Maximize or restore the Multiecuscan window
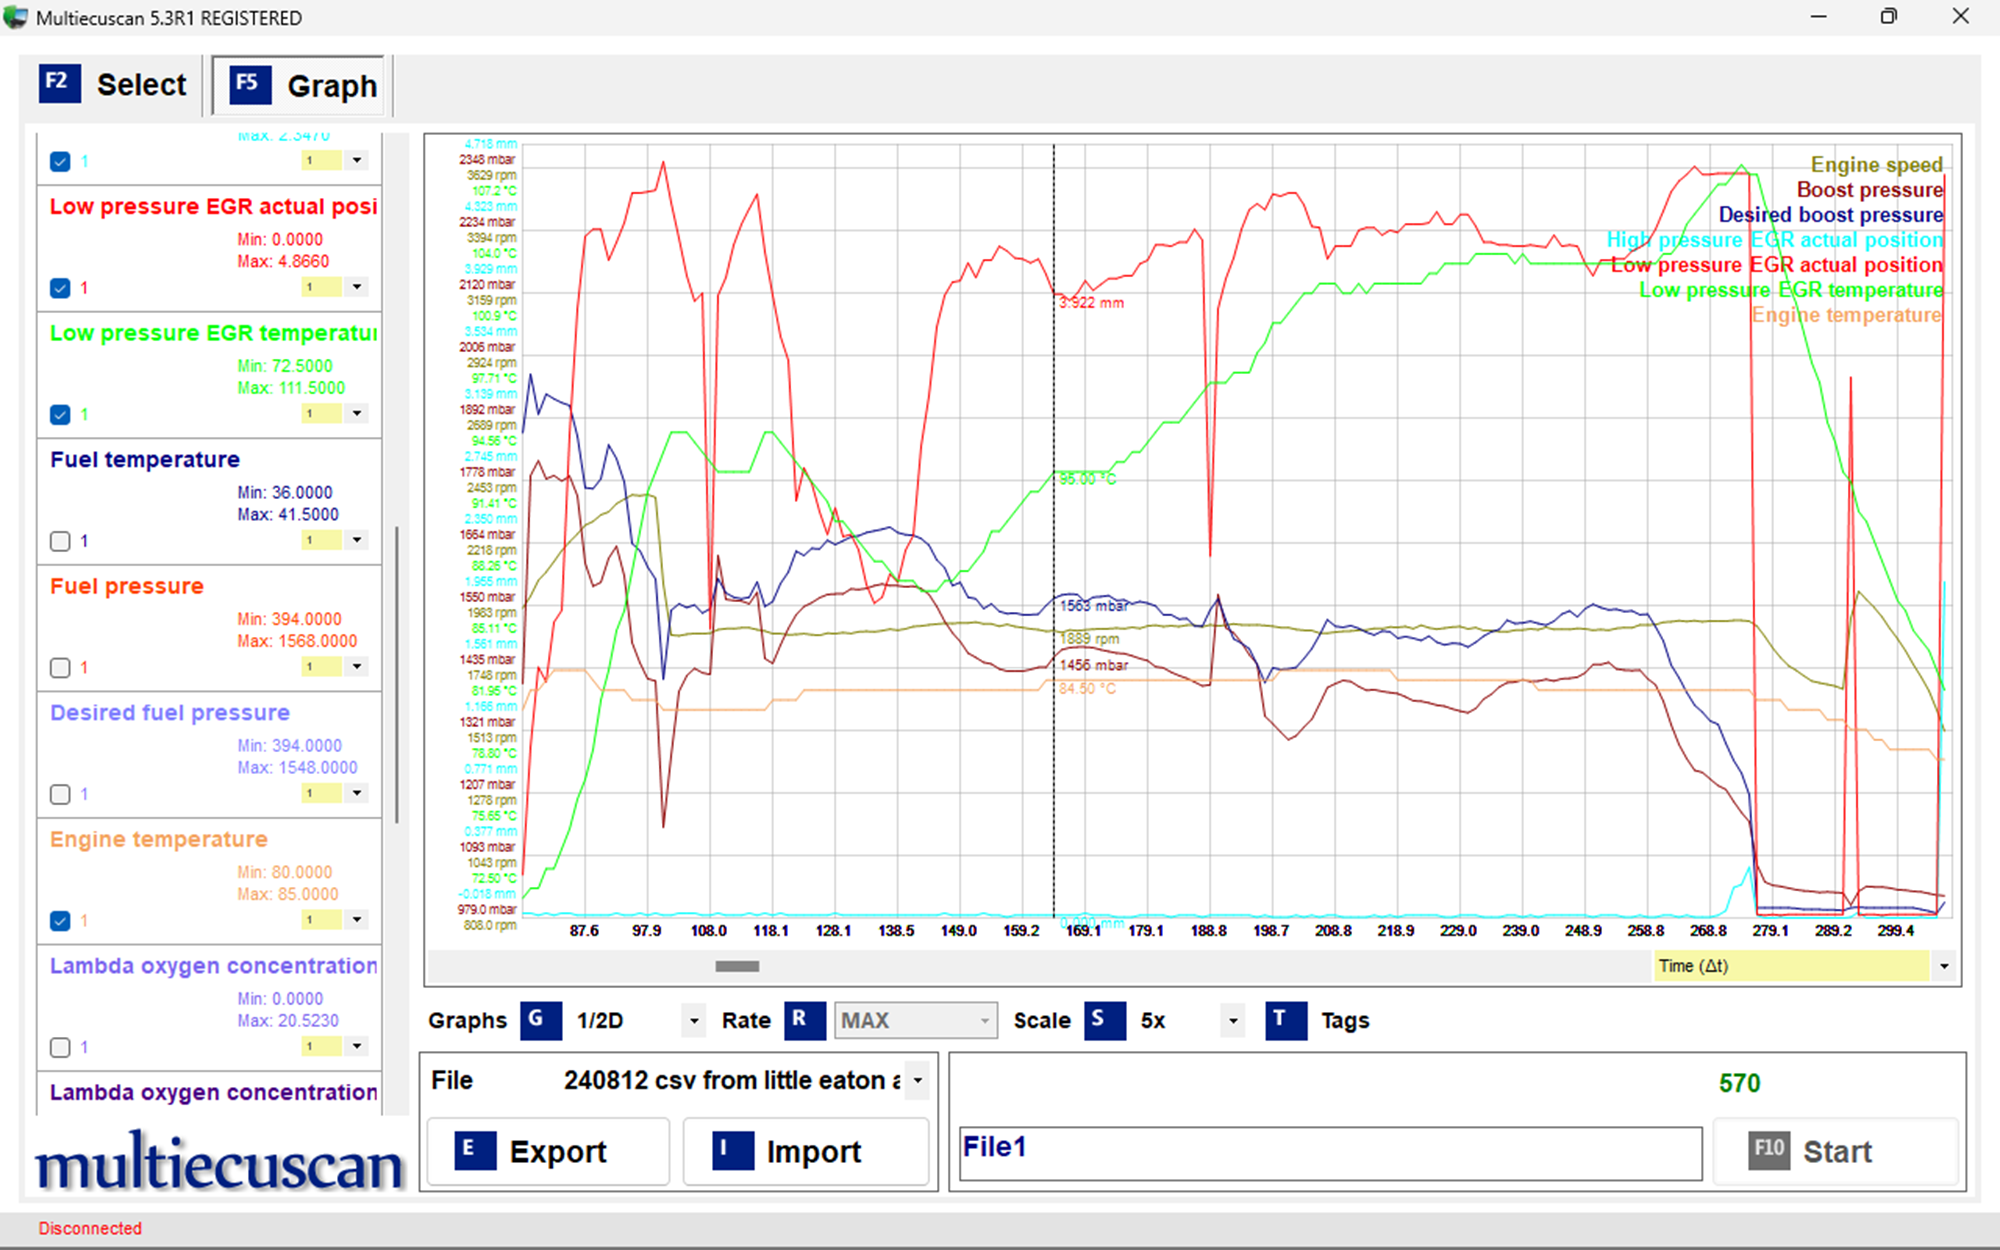The height and width of the screenshot is (1250, 2000). [1889, 17]
